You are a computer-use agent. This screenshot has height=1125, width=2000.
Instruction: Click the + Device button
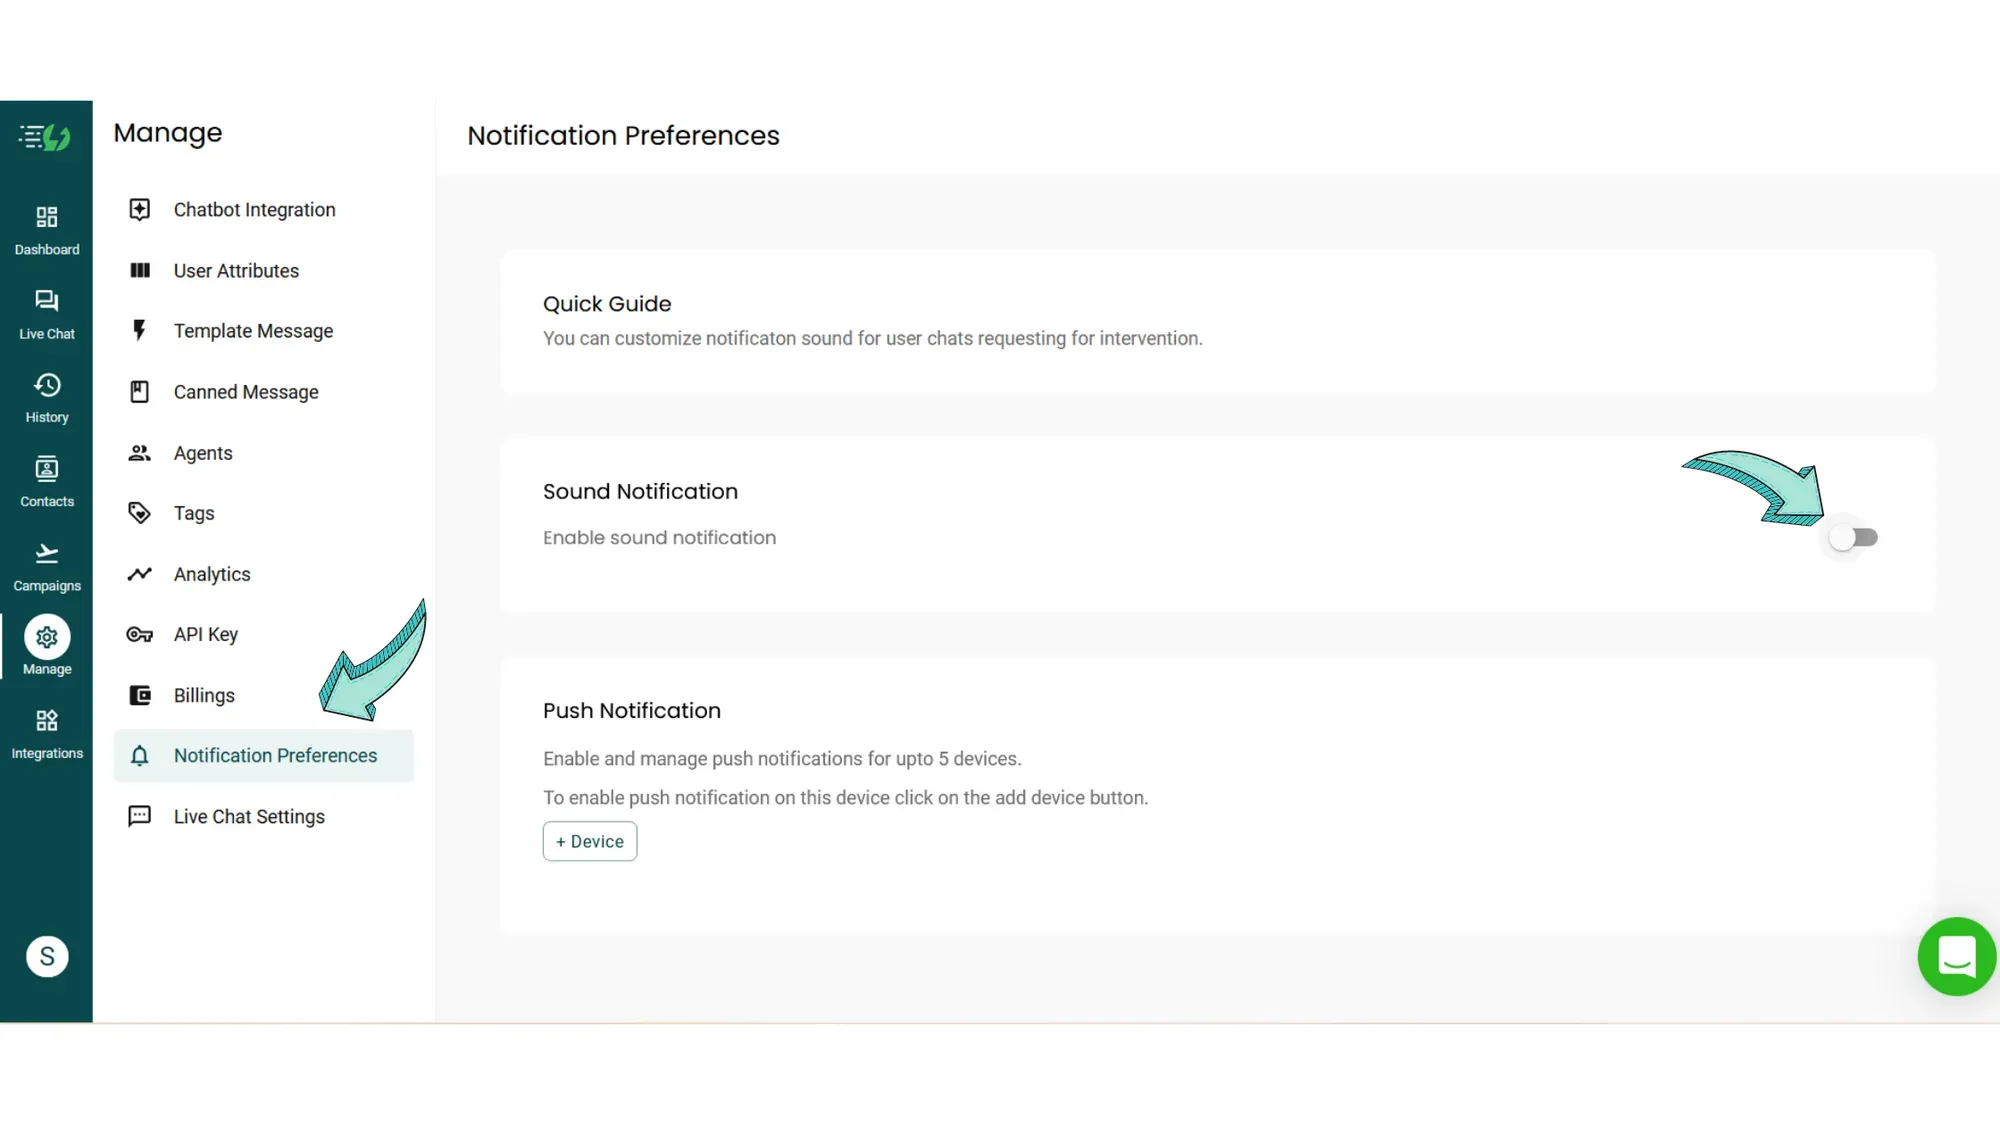point(589,841)
